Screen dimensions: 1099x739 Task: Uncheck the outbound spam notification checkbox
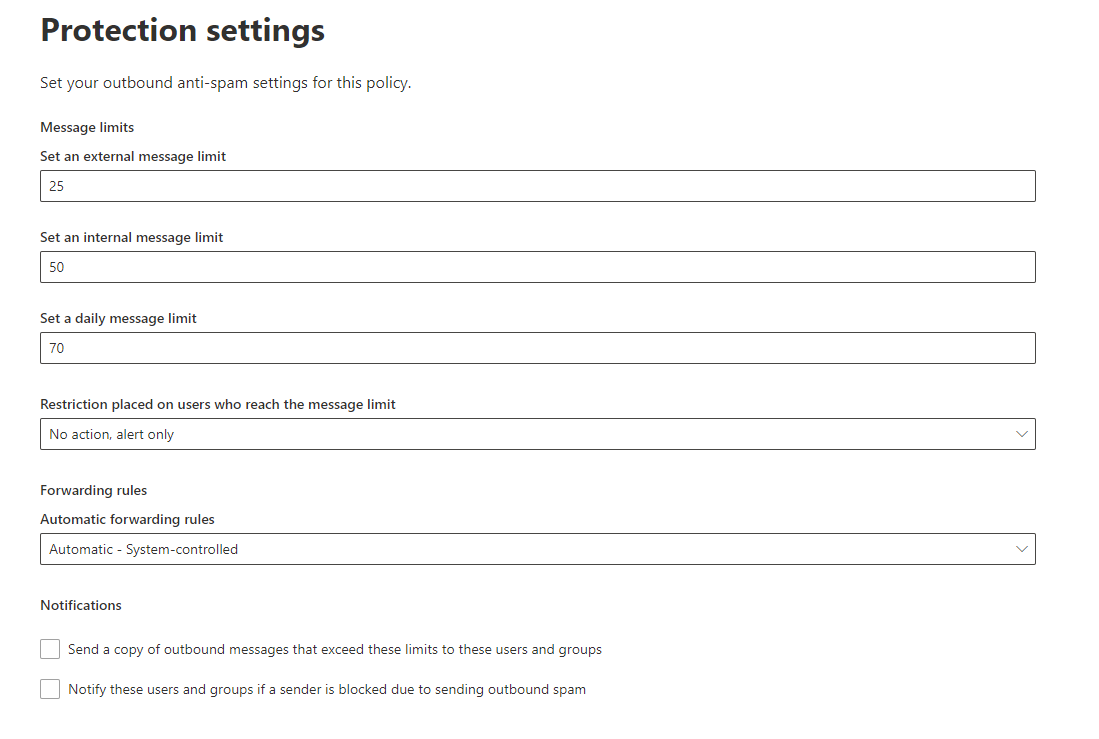point(49,689)
